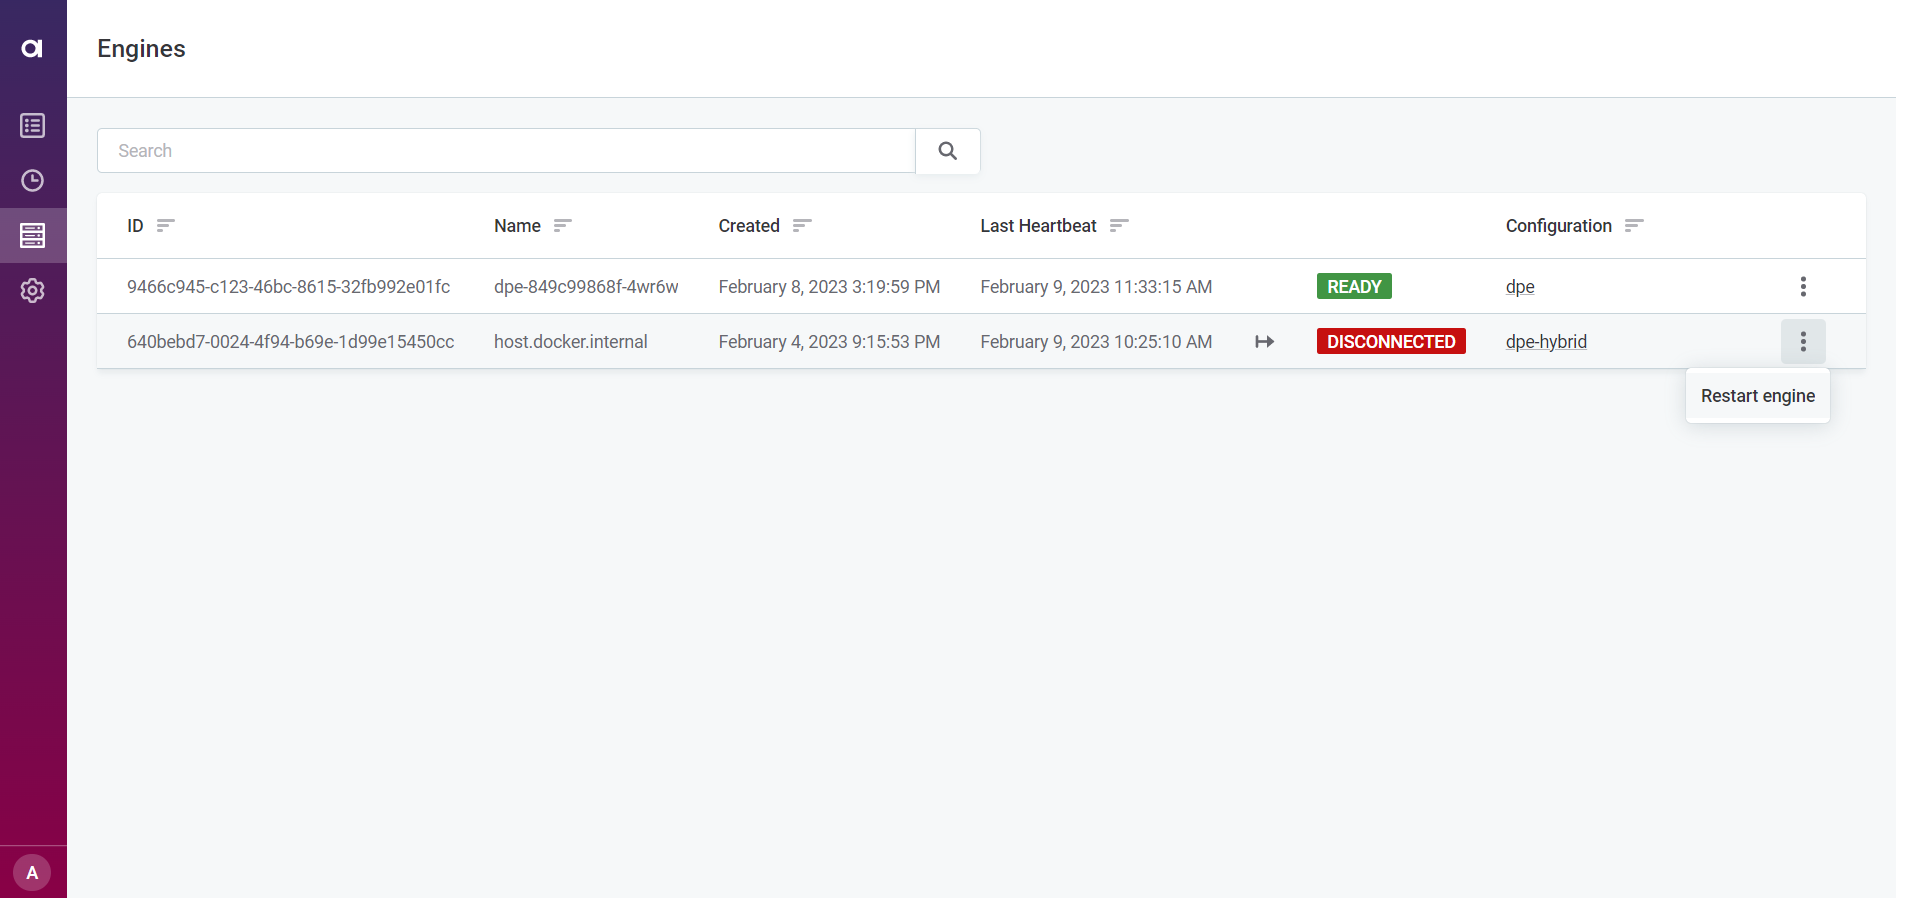This screenshot has width=1914, height=898.
Task: Sort the table by Created column
Action: (801, 226)
